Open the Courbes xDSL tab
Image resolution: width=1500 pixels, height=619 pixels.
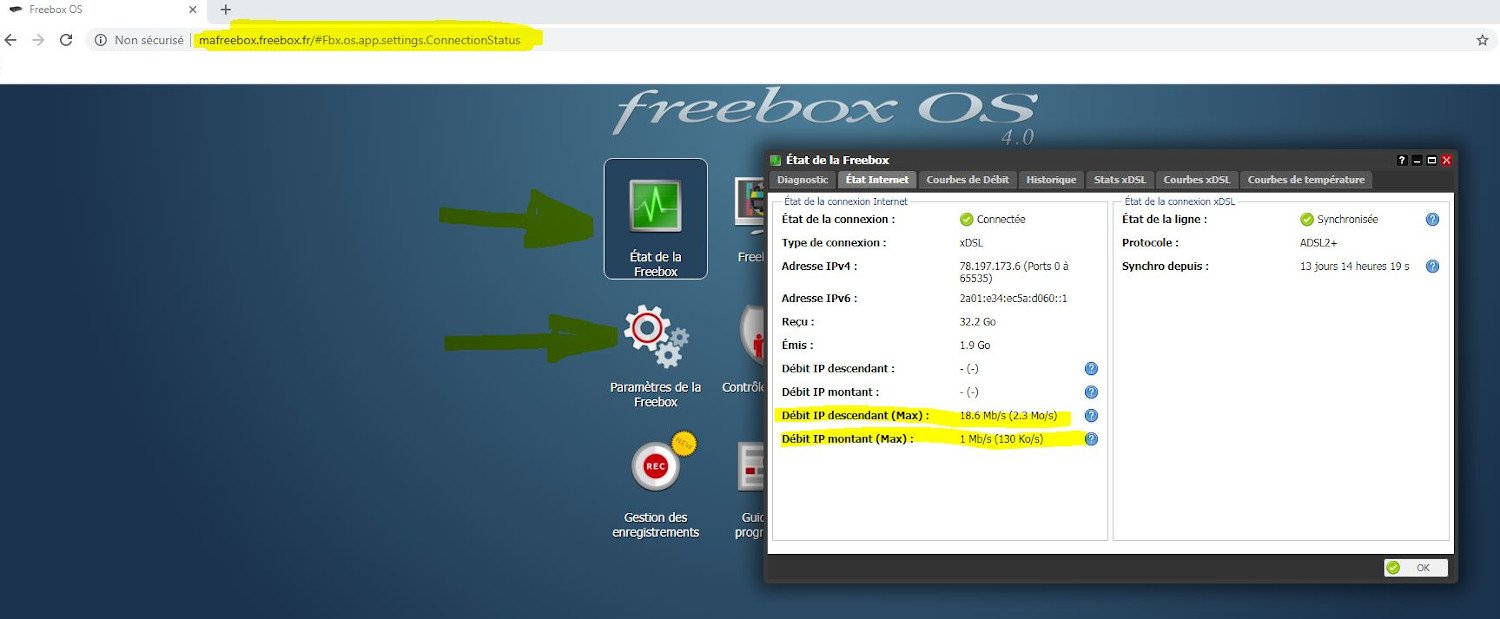point(1196,180)
